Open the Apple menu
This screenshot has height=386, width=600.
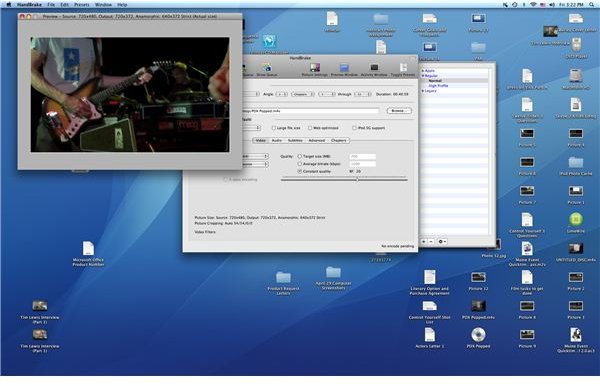8,5
